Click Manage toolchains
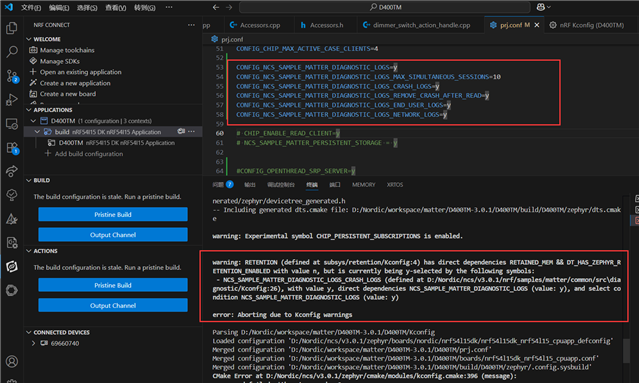 [x=67, y=50]
